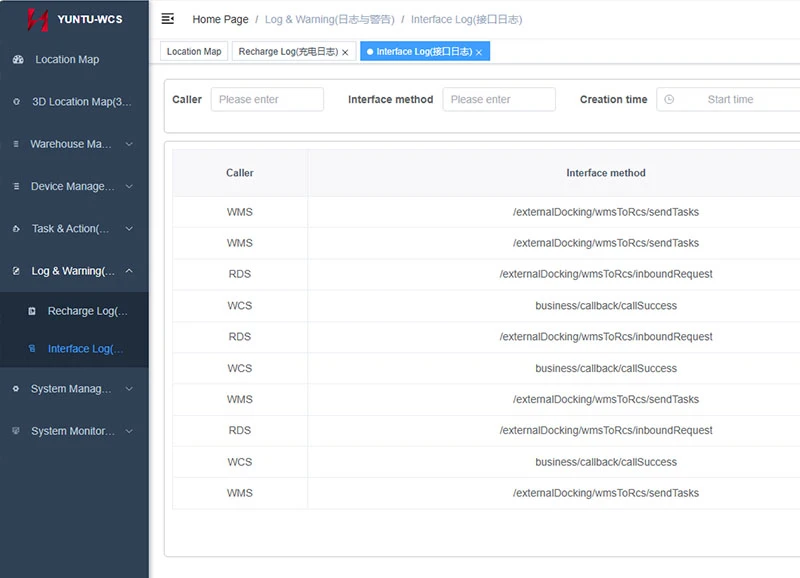The height and width of the screenshot is (578, 800).
Task: Focus the Caller search input field
Action: click(x=267, y=99)
